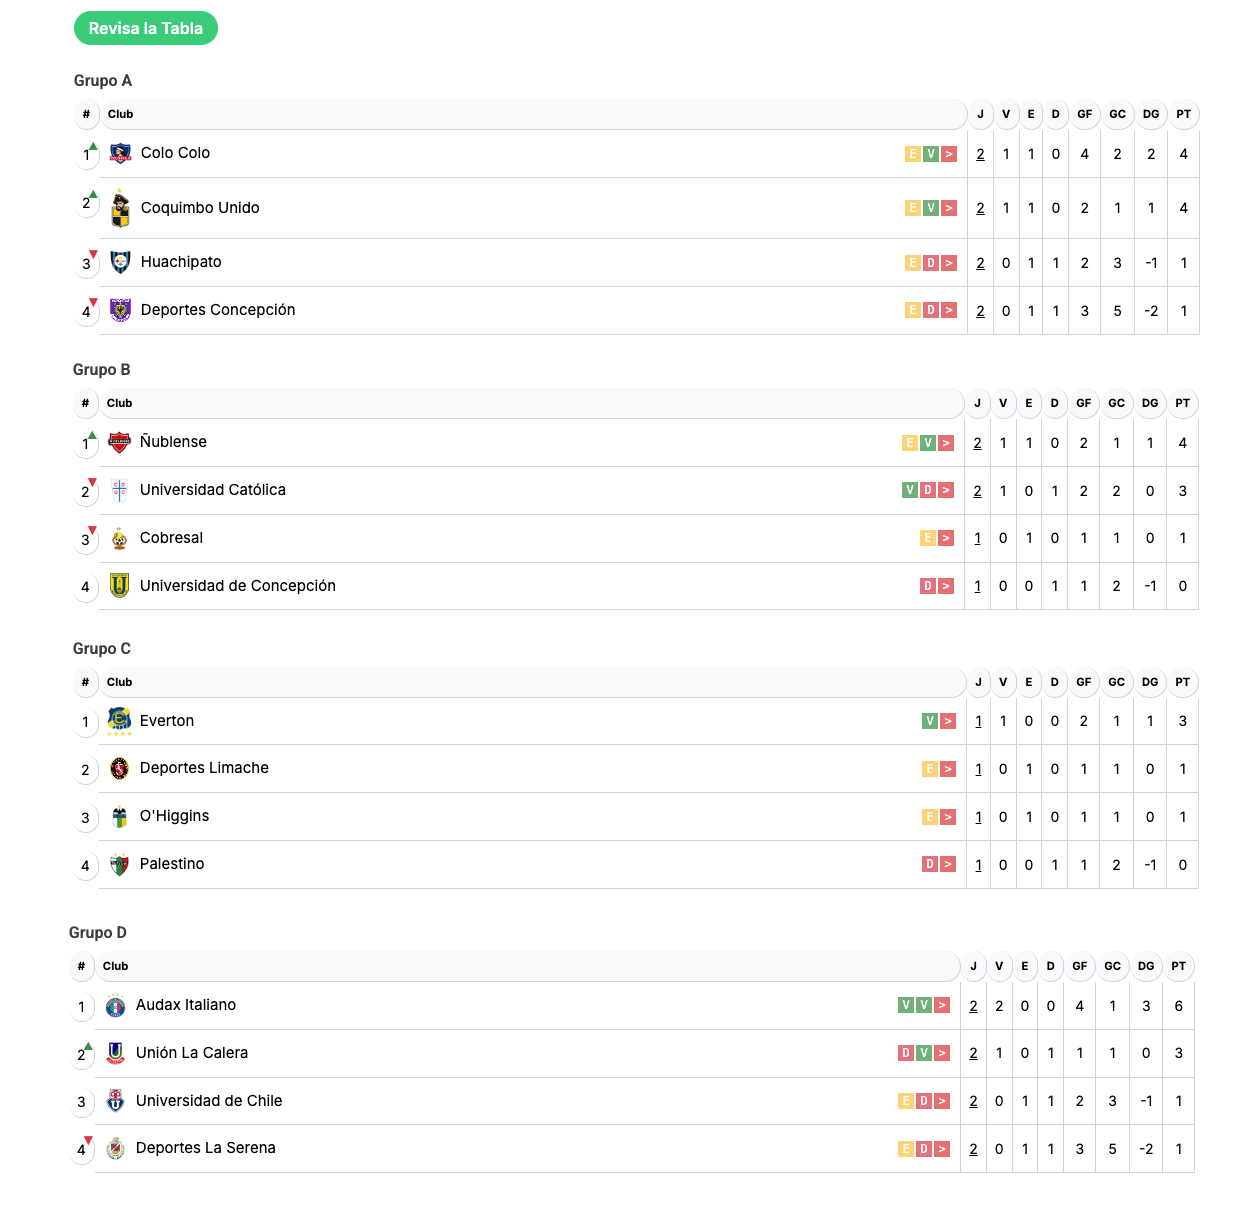1249x1218 pixels.
Task: Click the Deportes Concepción crest icon
Action: [x=120, y=310]
